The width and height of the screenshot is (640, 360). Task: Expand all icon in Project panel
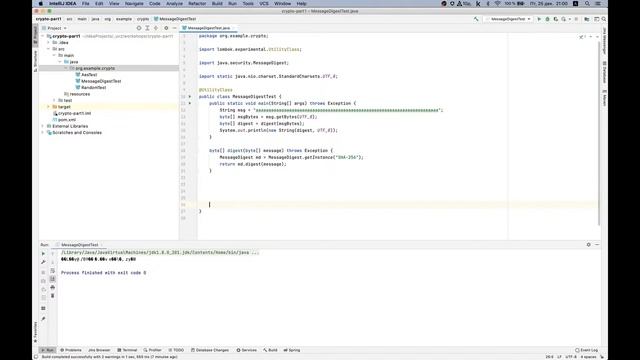(147, 28)
